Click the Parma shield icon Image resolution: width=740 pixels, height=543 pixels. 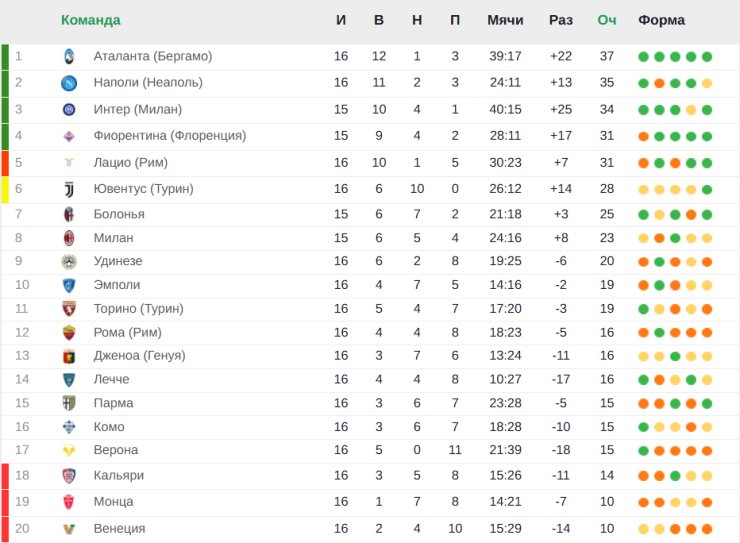point(69,403)
